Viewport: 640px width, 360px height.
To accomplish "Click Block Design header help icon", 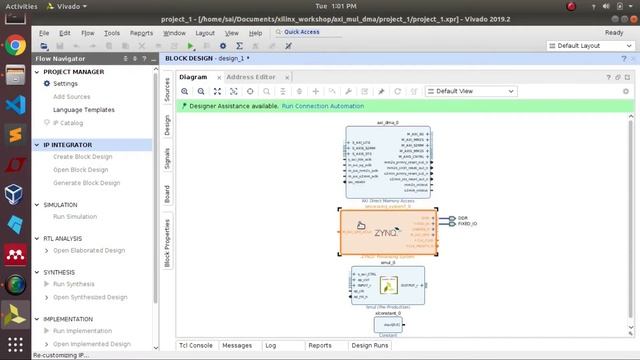I will click(624, 59).
